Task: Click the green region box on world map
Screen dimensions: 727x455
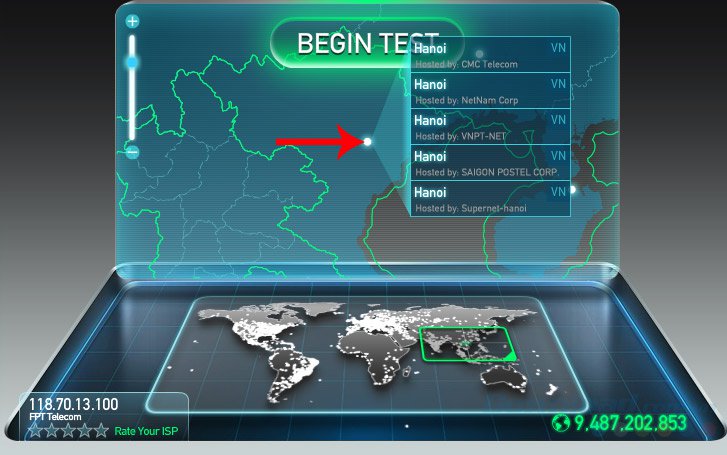Action: [x=467, y=344]
